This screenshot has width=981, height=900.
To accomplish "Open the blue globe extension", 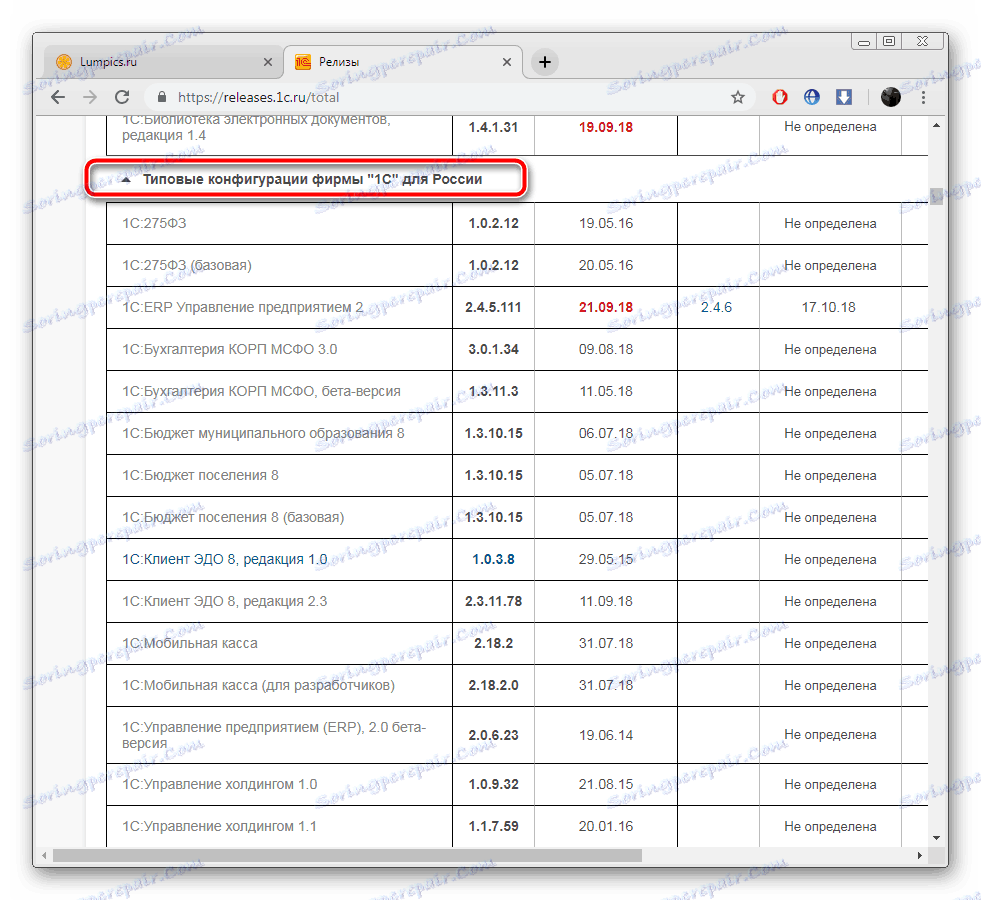I will coord(811,97).
